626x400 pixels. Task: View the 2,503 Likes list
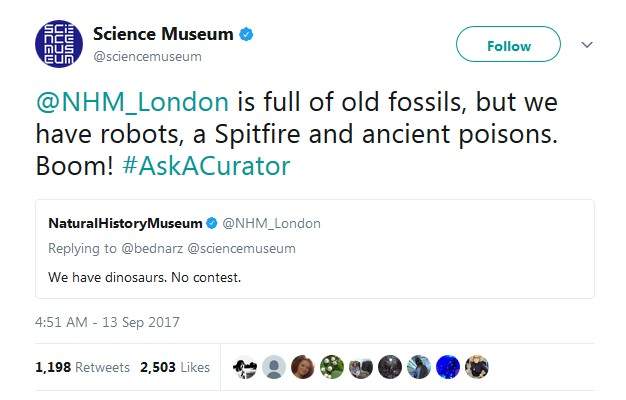click(176, 367)
